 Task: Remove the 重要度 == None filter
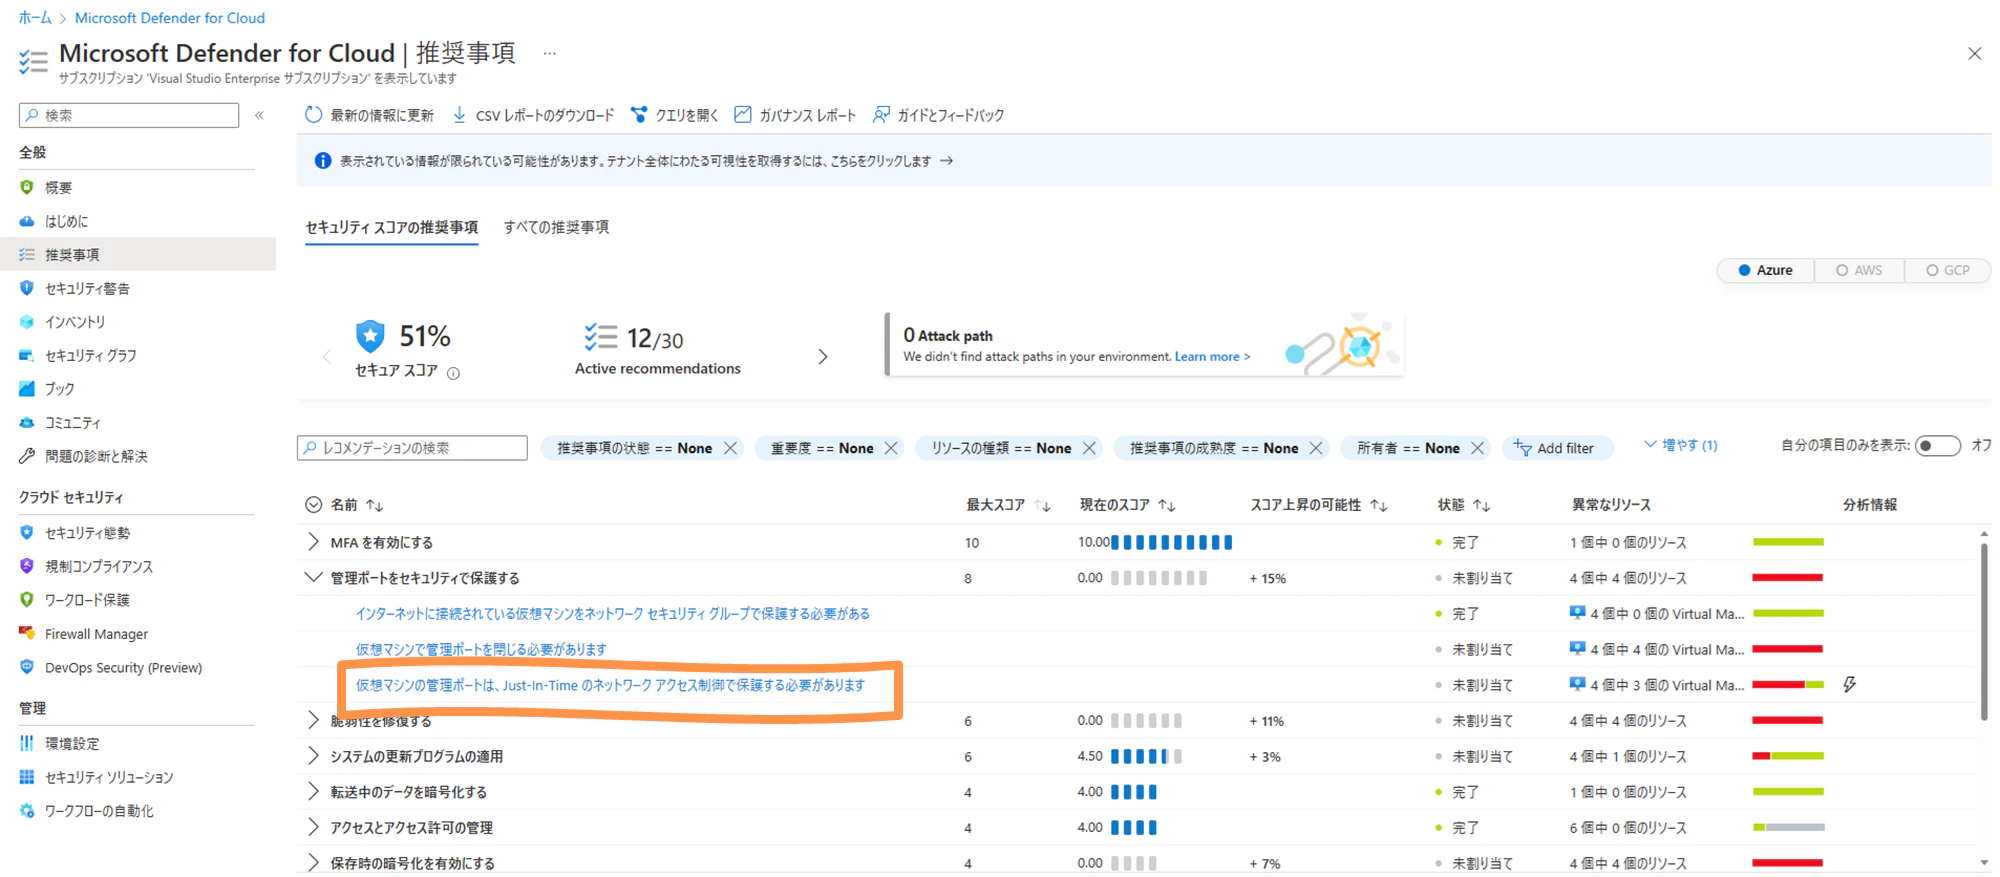point(891,448)
